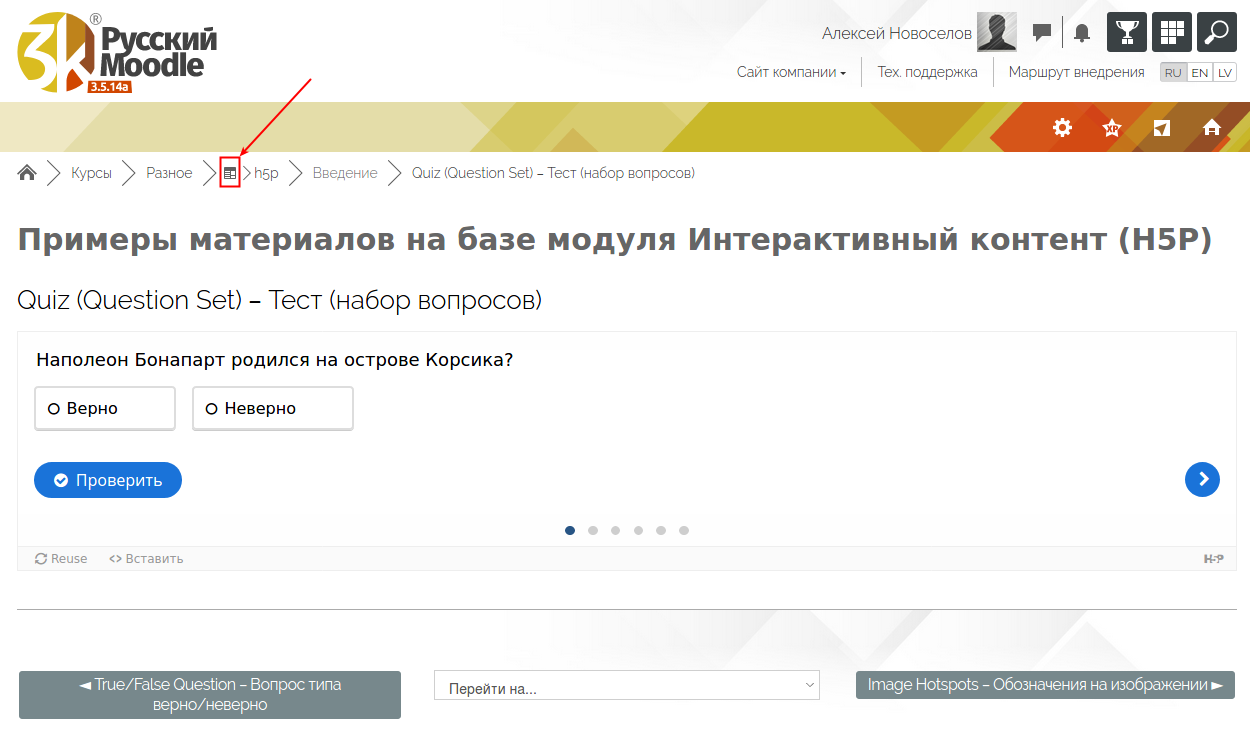Select the "Неверно" answer option

click(272, 408)
